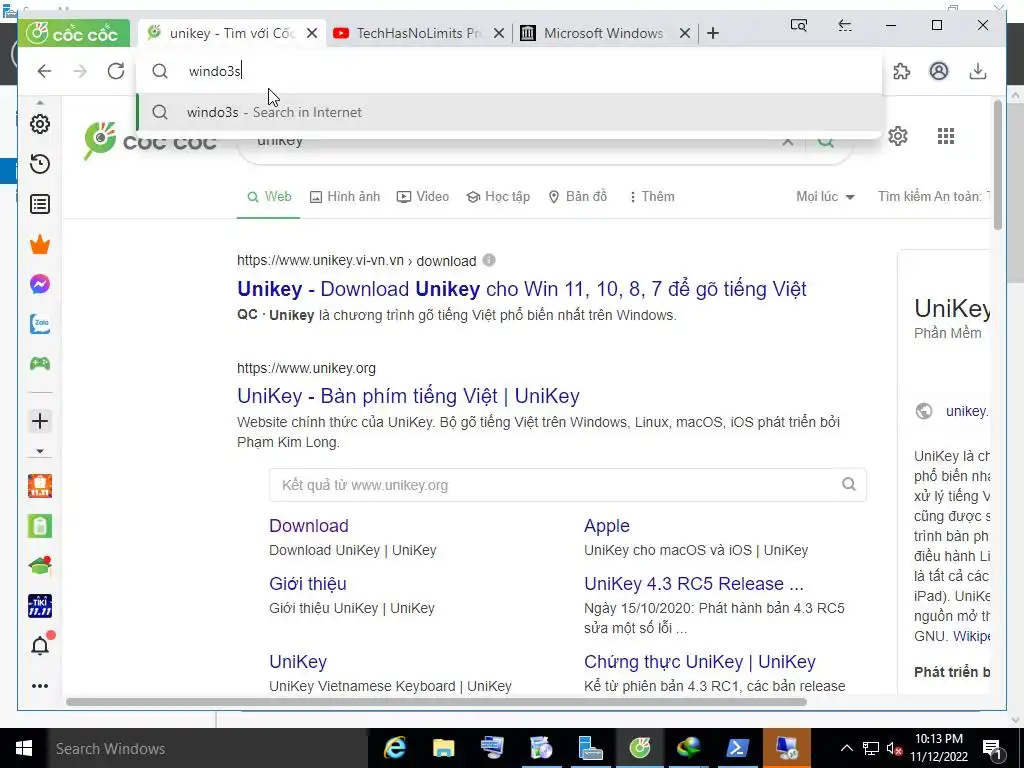Image resolution: width=1024 pixels, height=768 pixels.
Task: Open Unikey Download cho Win 11 ad link
Action: coord(522,289)
